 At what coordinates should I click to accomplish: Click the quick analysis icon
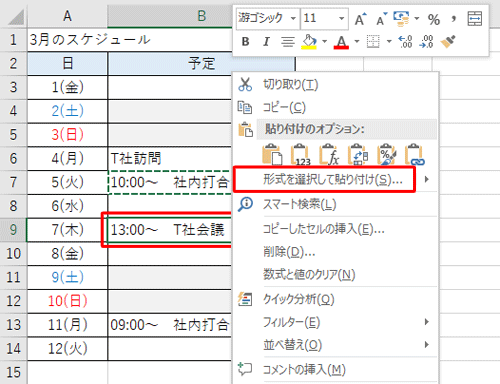[x=245, y=299]
